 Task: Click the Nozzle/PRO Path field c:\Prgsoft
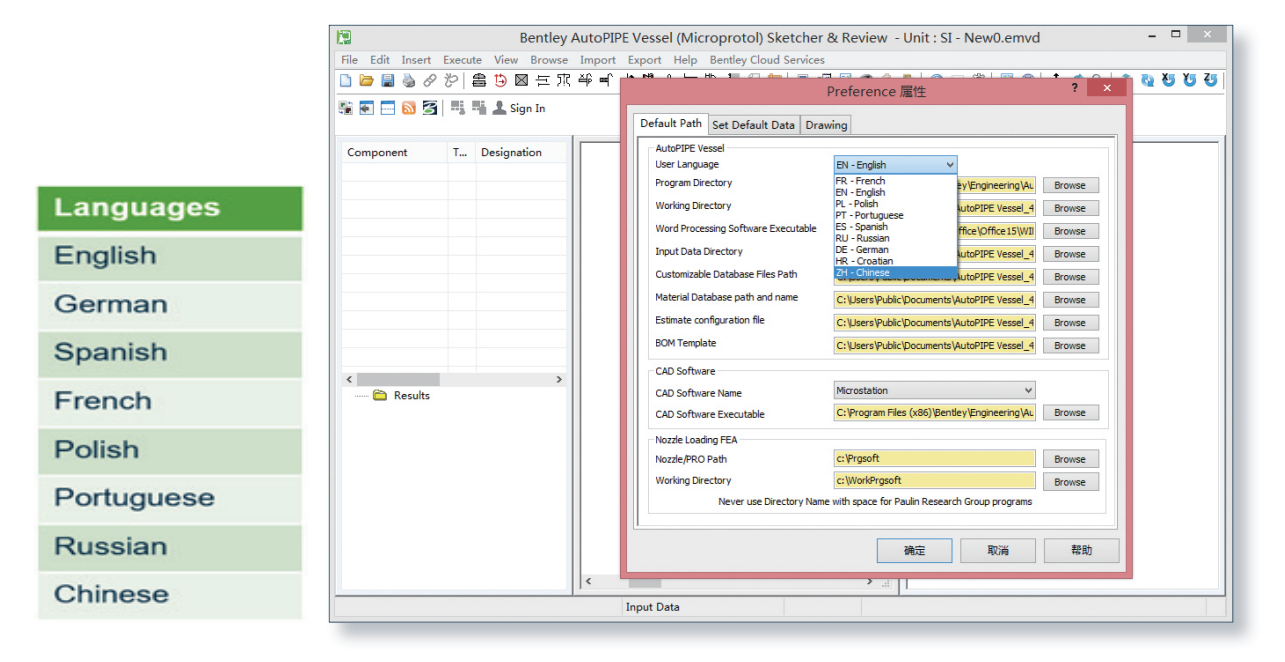(x=935, y=458)
